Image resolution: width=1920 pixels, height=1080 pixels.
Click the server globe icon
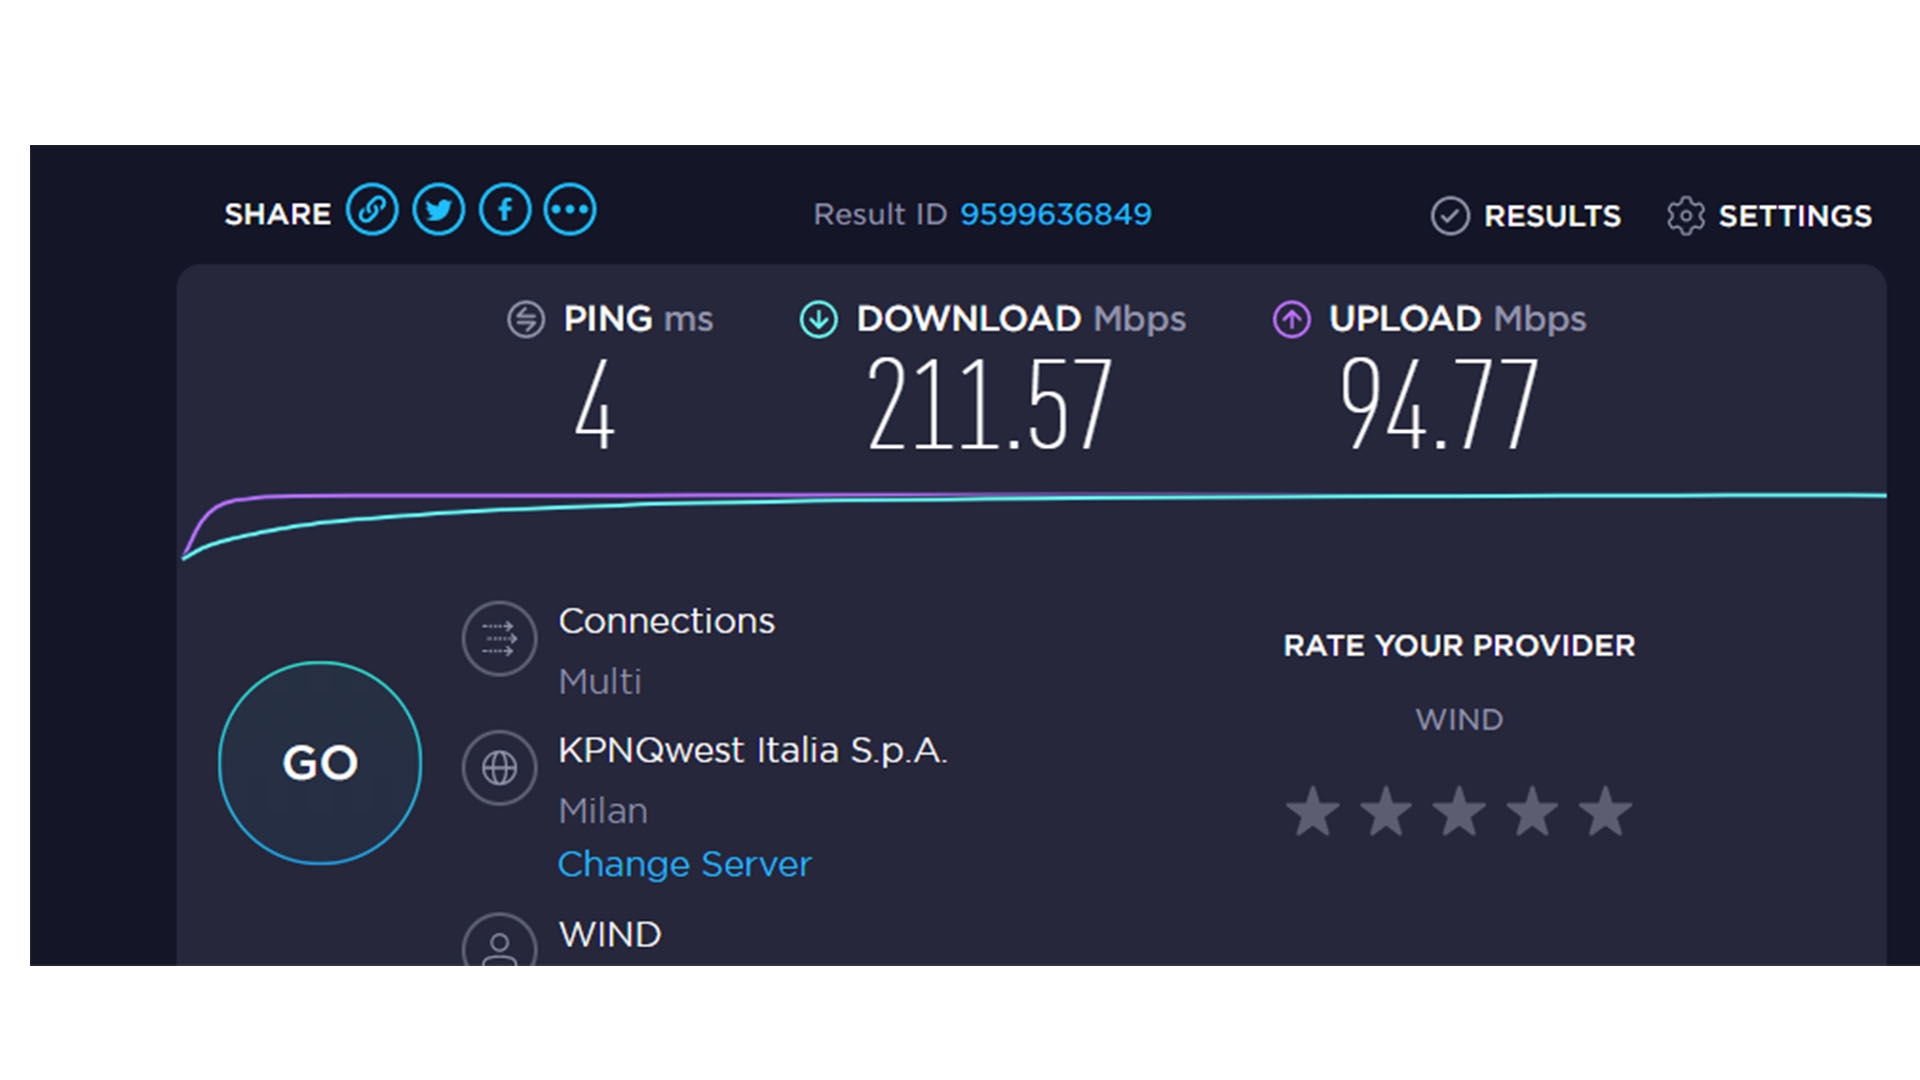(500, 768)
